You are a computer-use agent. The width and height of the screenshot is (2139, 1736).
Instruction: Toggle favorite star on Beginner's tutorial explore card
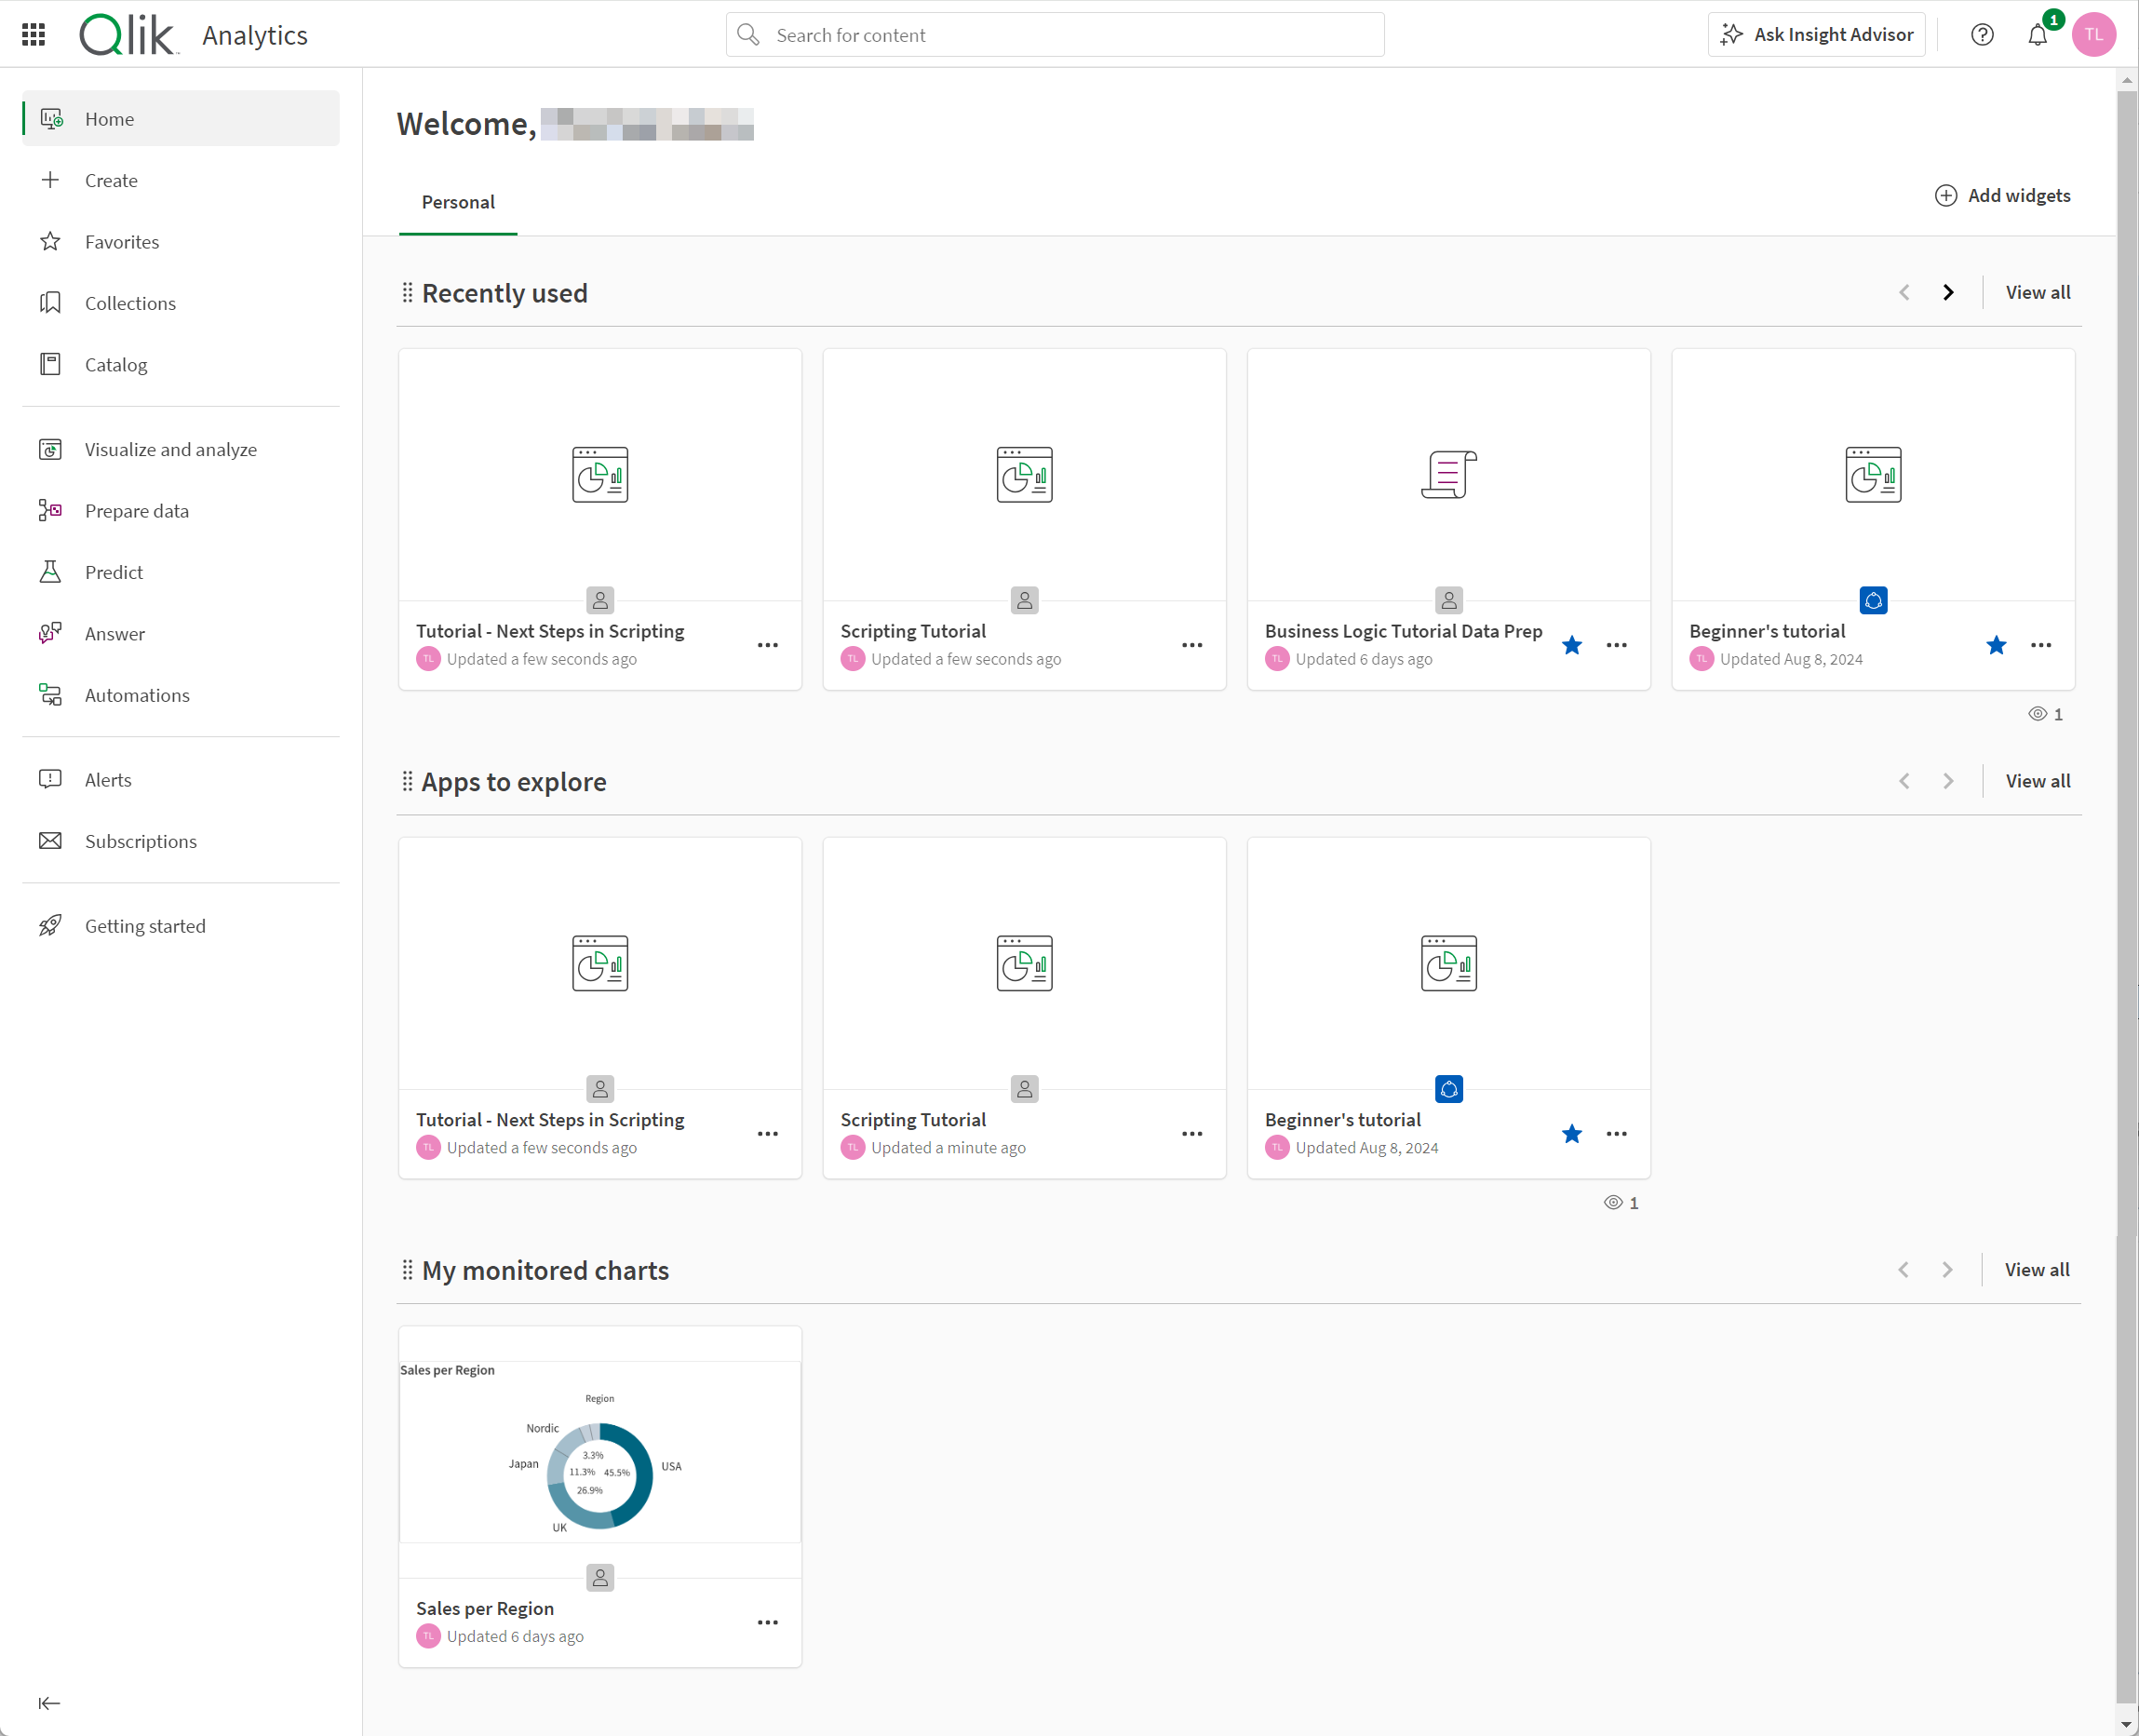tap(1568, 1134)
